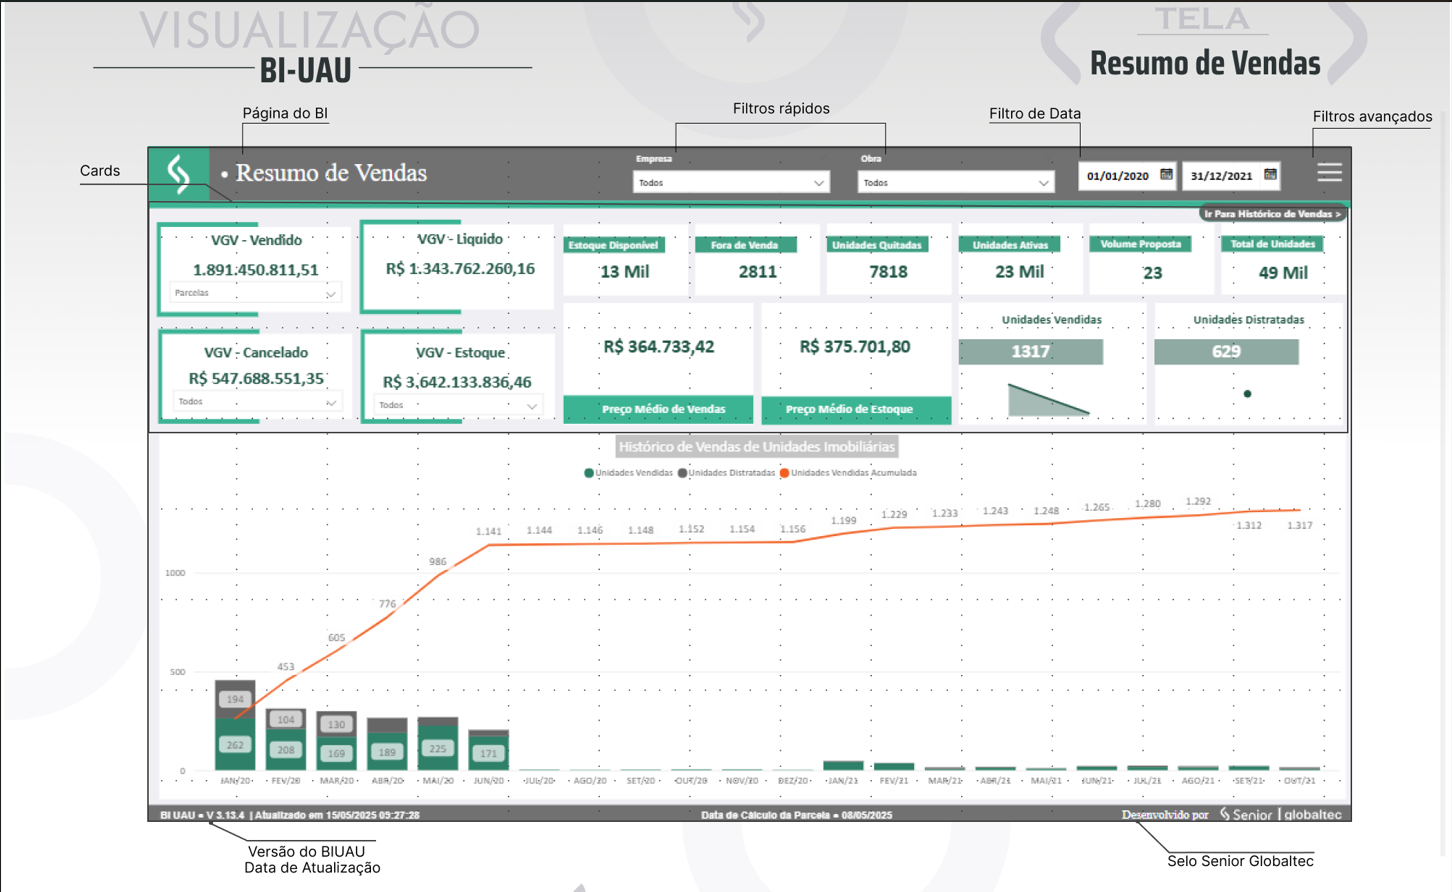Screen dimensions: 1452x892
Task: Toggle Unidades Vendidas legend entry
Action: (x=629, y=473)
